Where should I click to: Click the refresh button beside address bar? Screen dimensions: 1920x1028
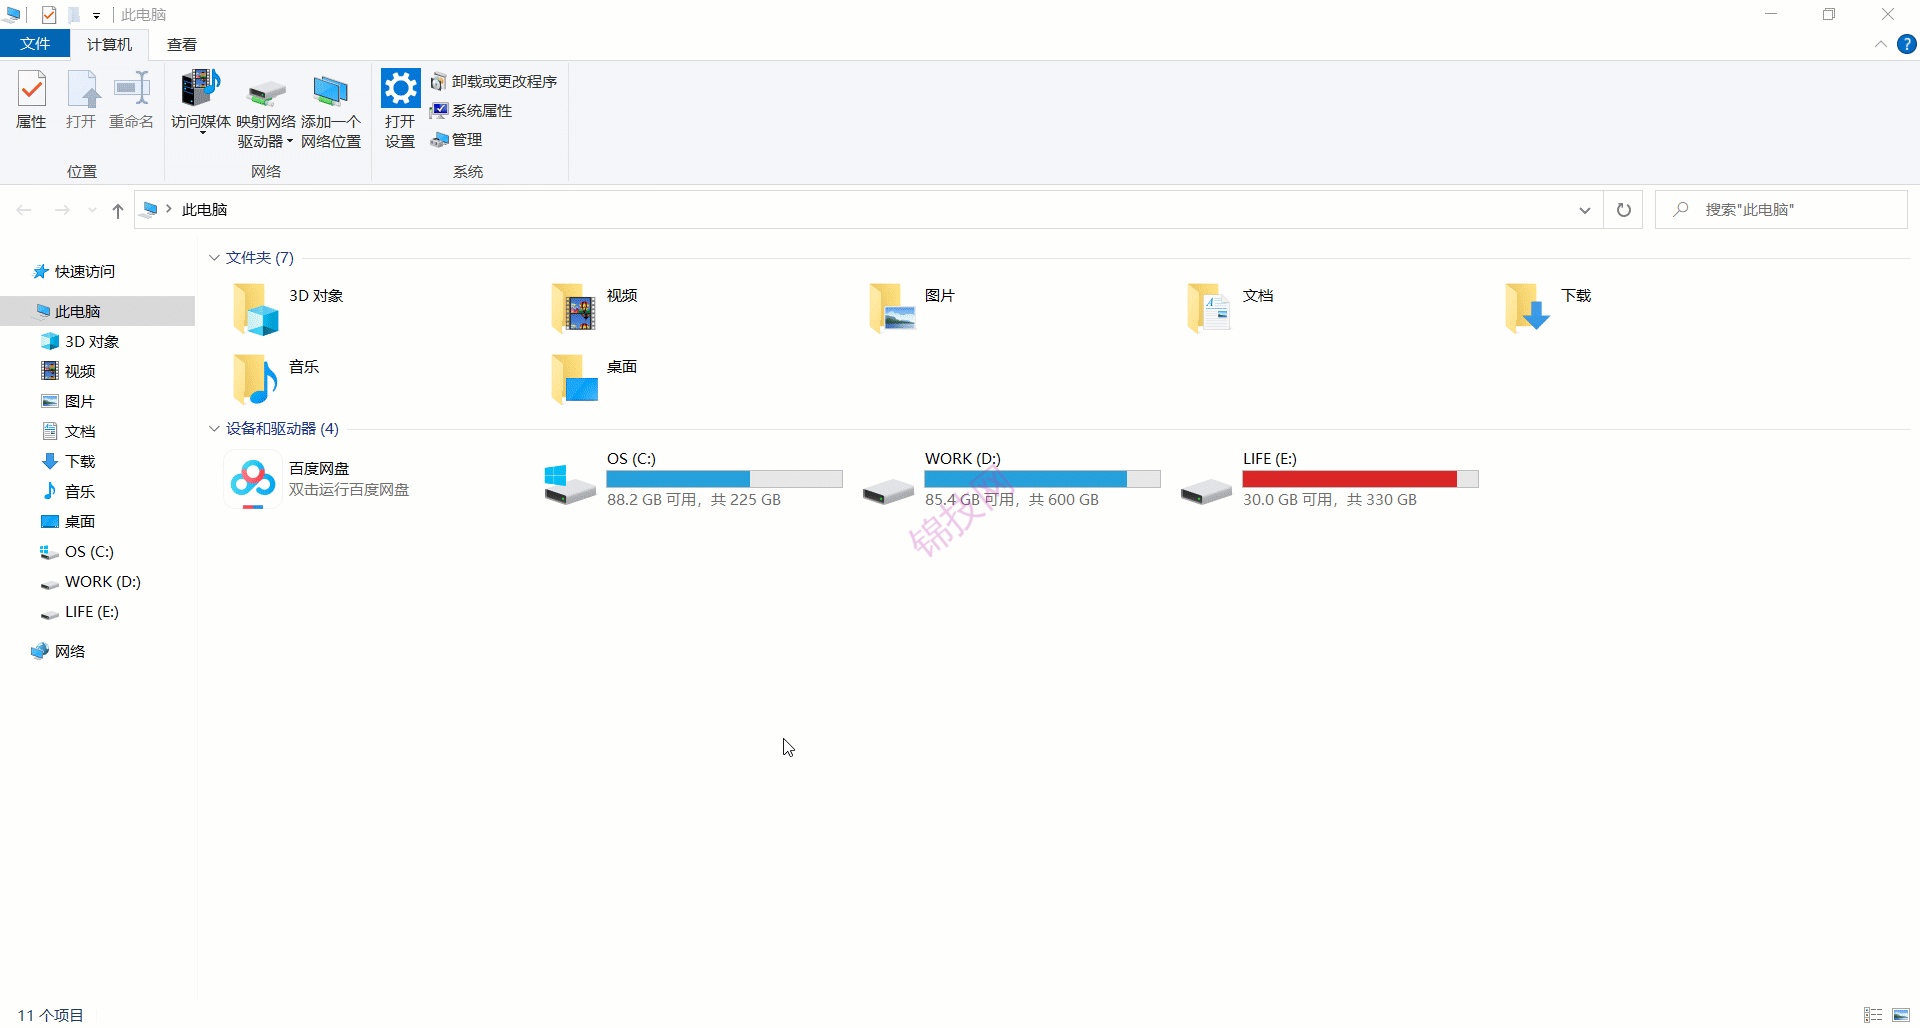(x=1624, y=210)
